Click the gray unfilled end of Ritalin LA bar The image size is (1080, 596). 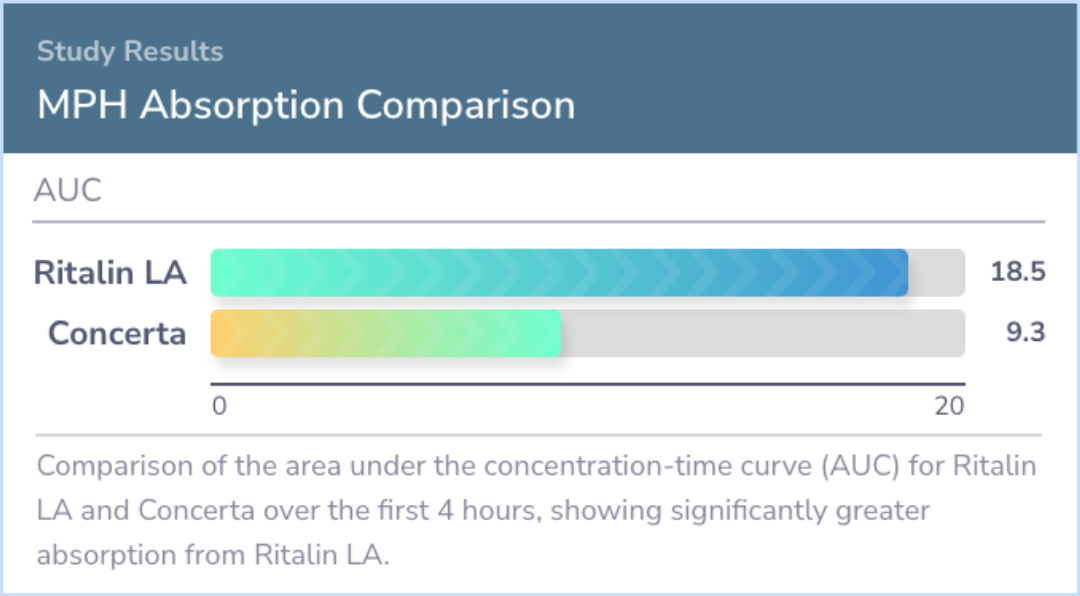pyautogui.click(x=937, y=273)
